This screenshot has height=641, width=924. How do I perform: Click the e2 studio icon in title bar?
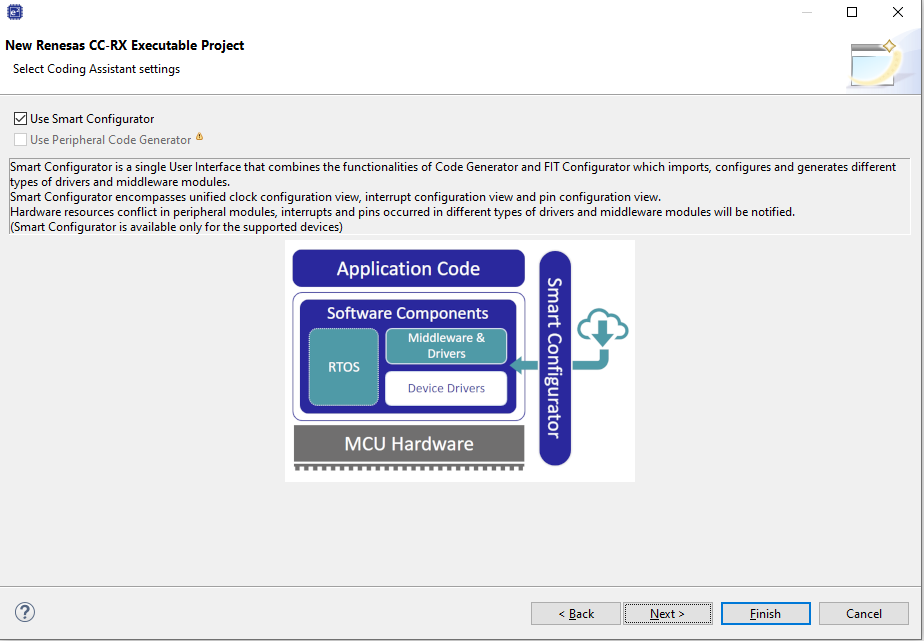(x=15, y=11)
